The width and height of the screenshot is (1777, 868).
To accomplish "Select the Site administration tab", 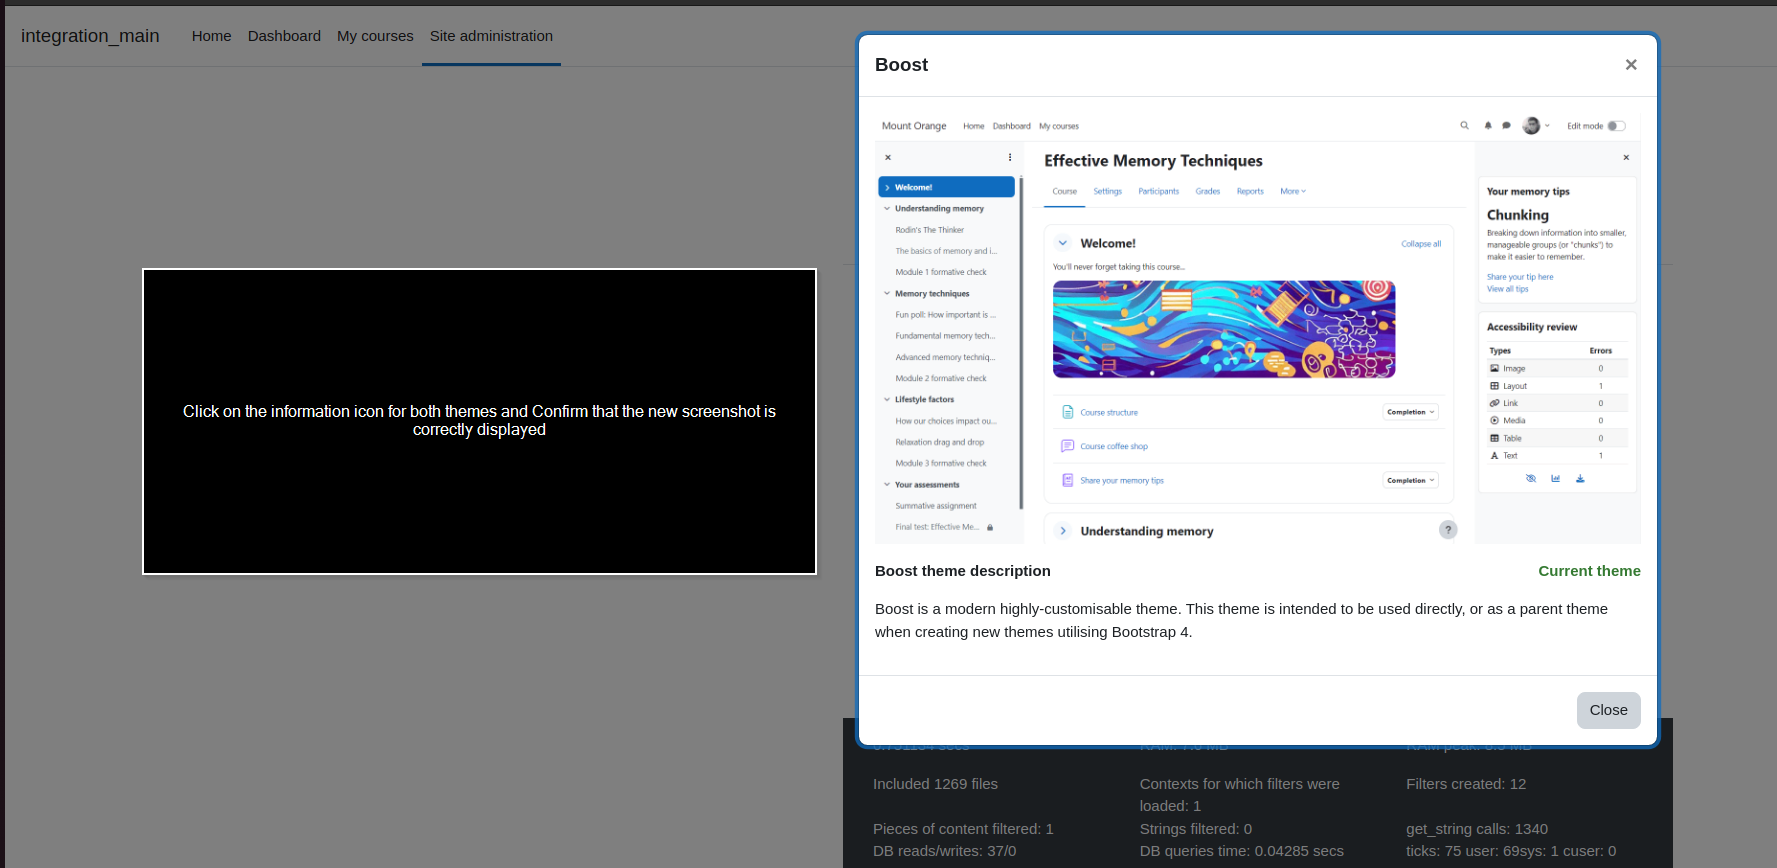I will (x=491, y=36).
